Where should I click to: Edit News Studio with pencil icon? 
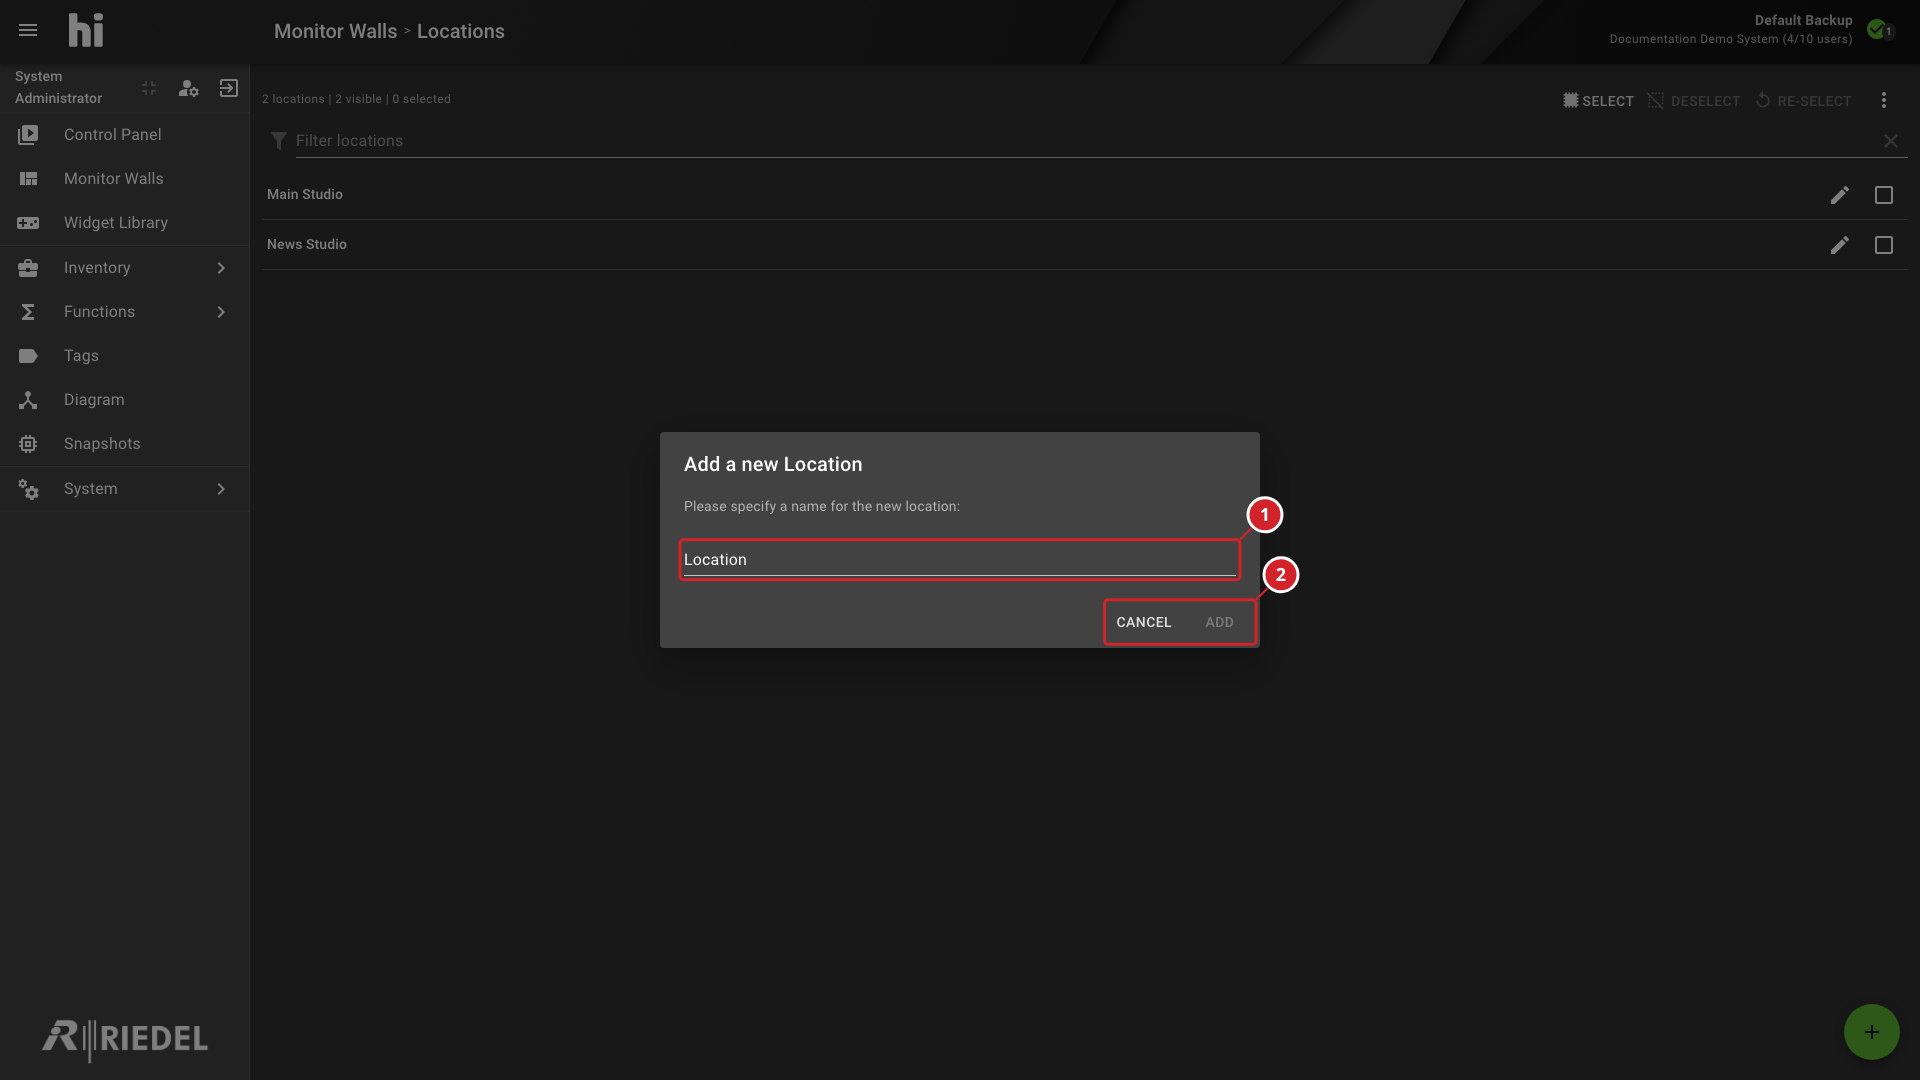(1839, 245)
